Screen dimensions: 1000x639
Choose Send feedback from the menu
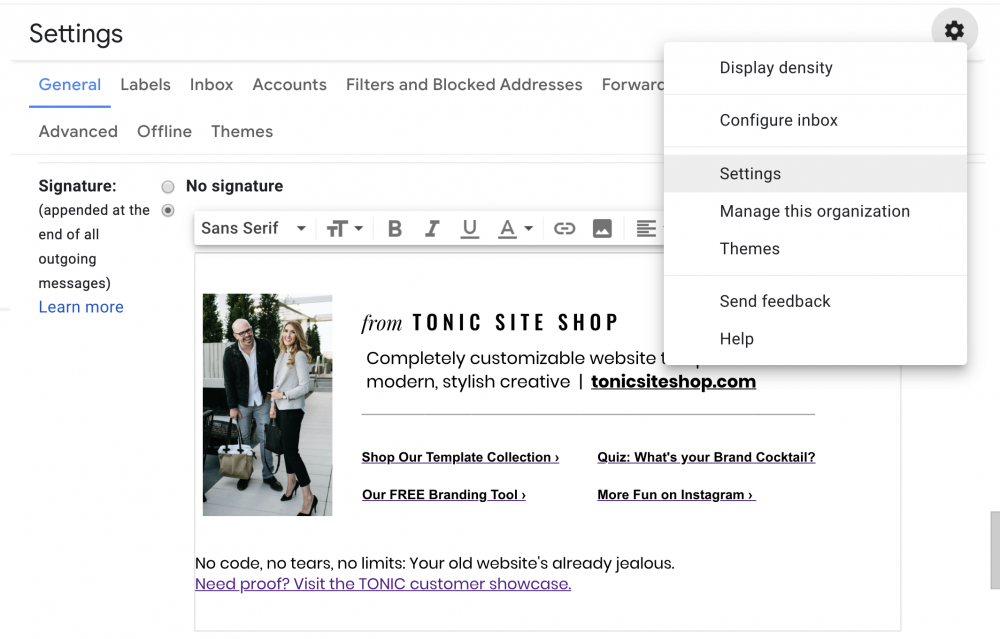(775, 301)
